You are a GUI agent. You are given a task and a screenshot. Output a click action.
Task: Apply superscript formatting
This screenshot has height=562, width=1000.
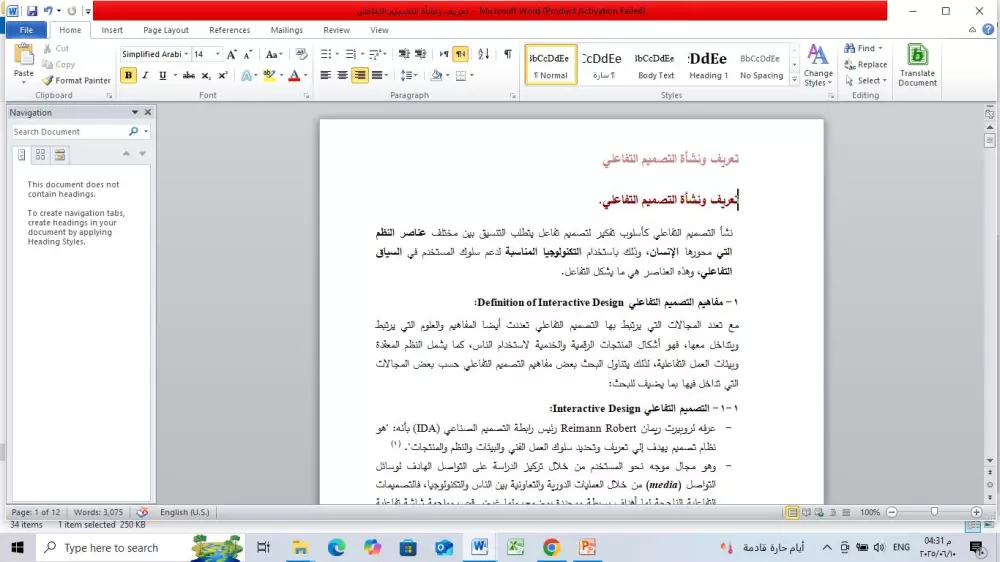(223, 75)
